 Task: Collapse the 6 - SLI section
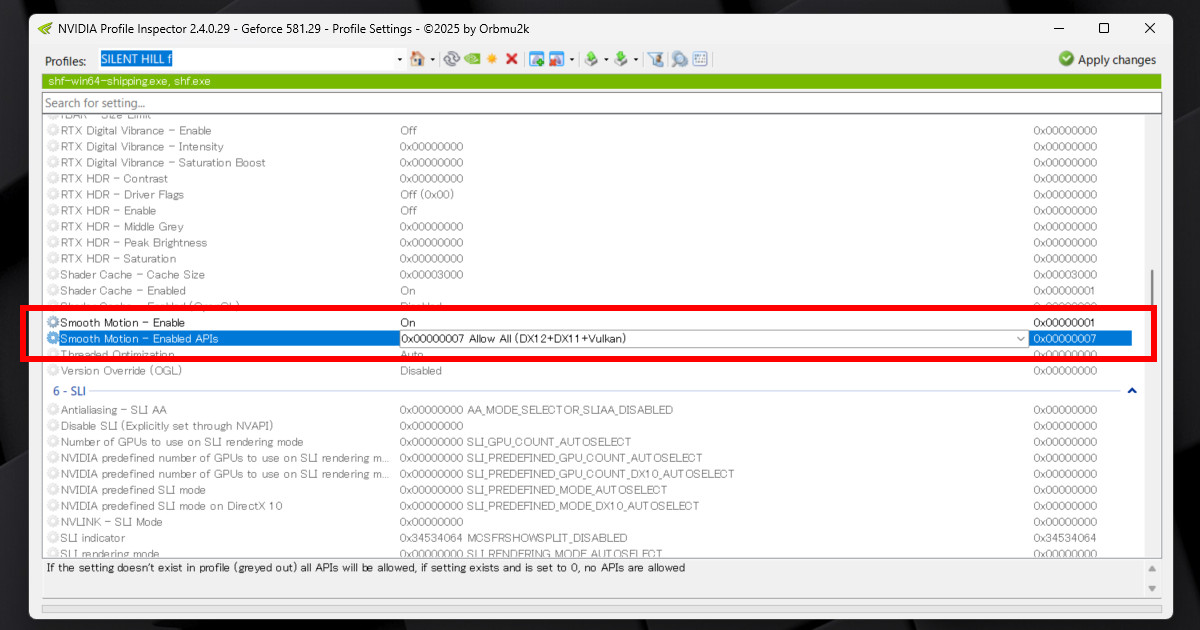tap(1132, 391)
